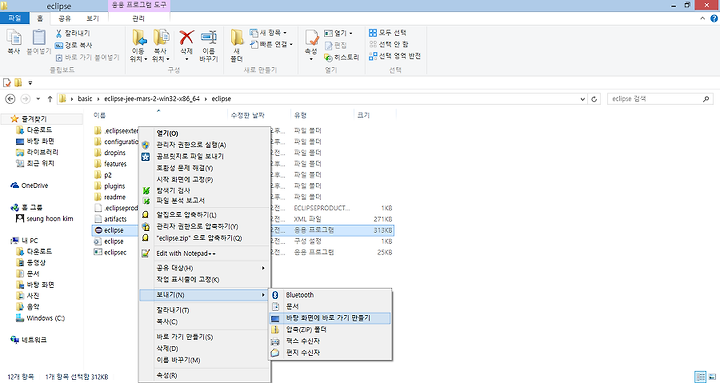Click 경로 복사 (Copy path) in ribbon
Image resolution: width=720 pixels, height=383 pixels.
[x=73, y=45]
